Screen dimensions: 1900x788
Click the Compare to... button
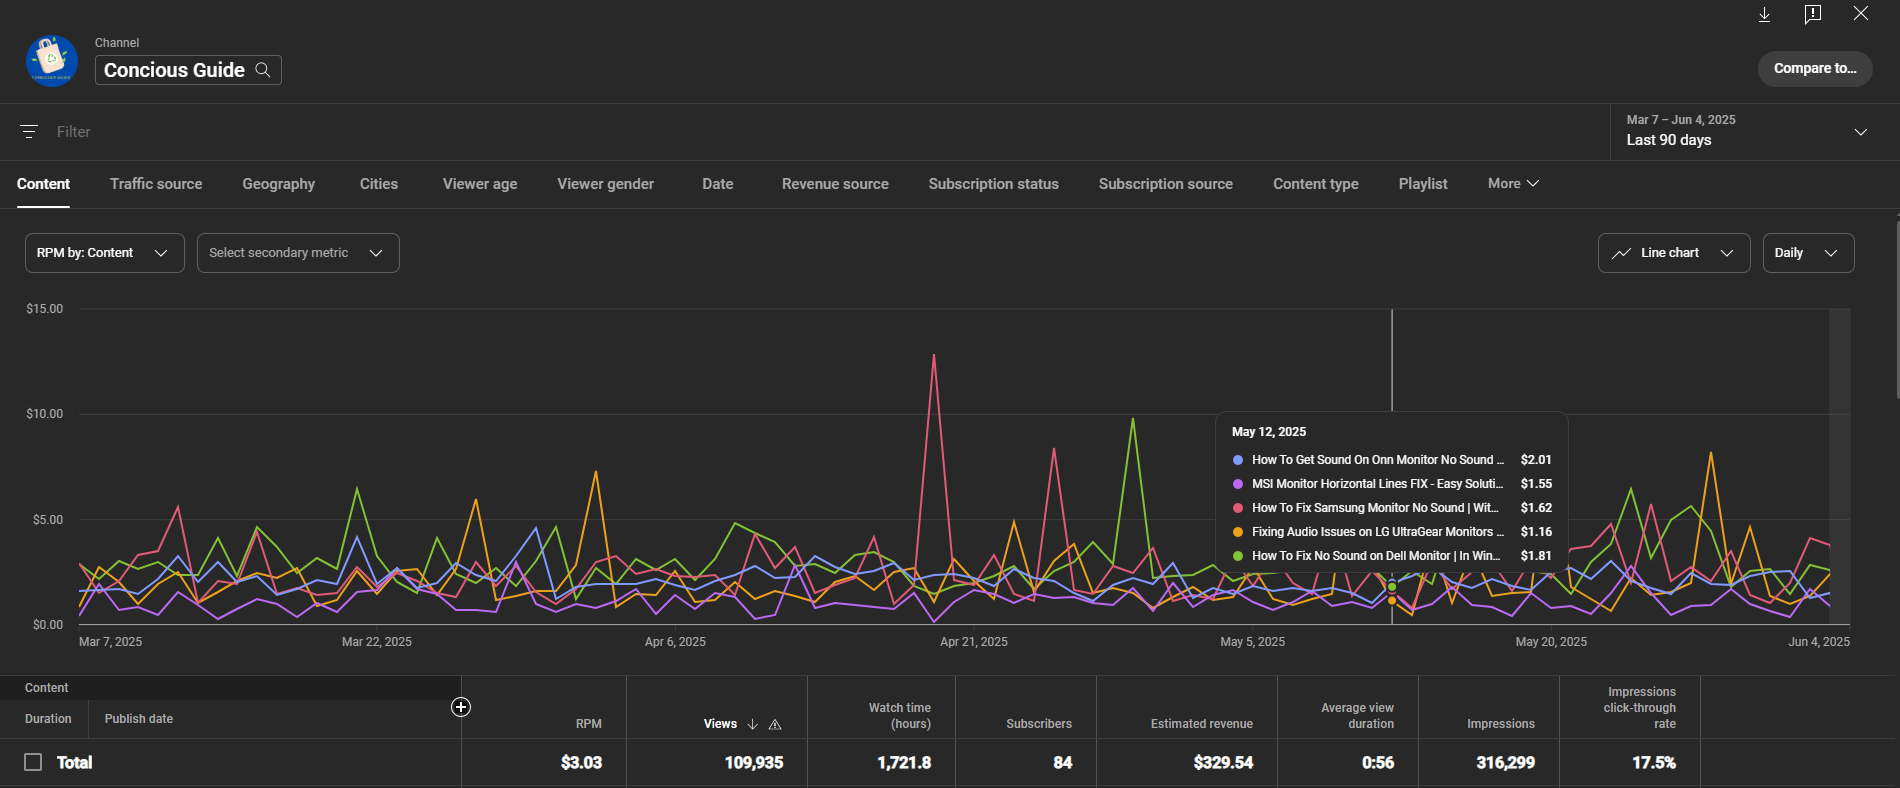[1815, 68]
